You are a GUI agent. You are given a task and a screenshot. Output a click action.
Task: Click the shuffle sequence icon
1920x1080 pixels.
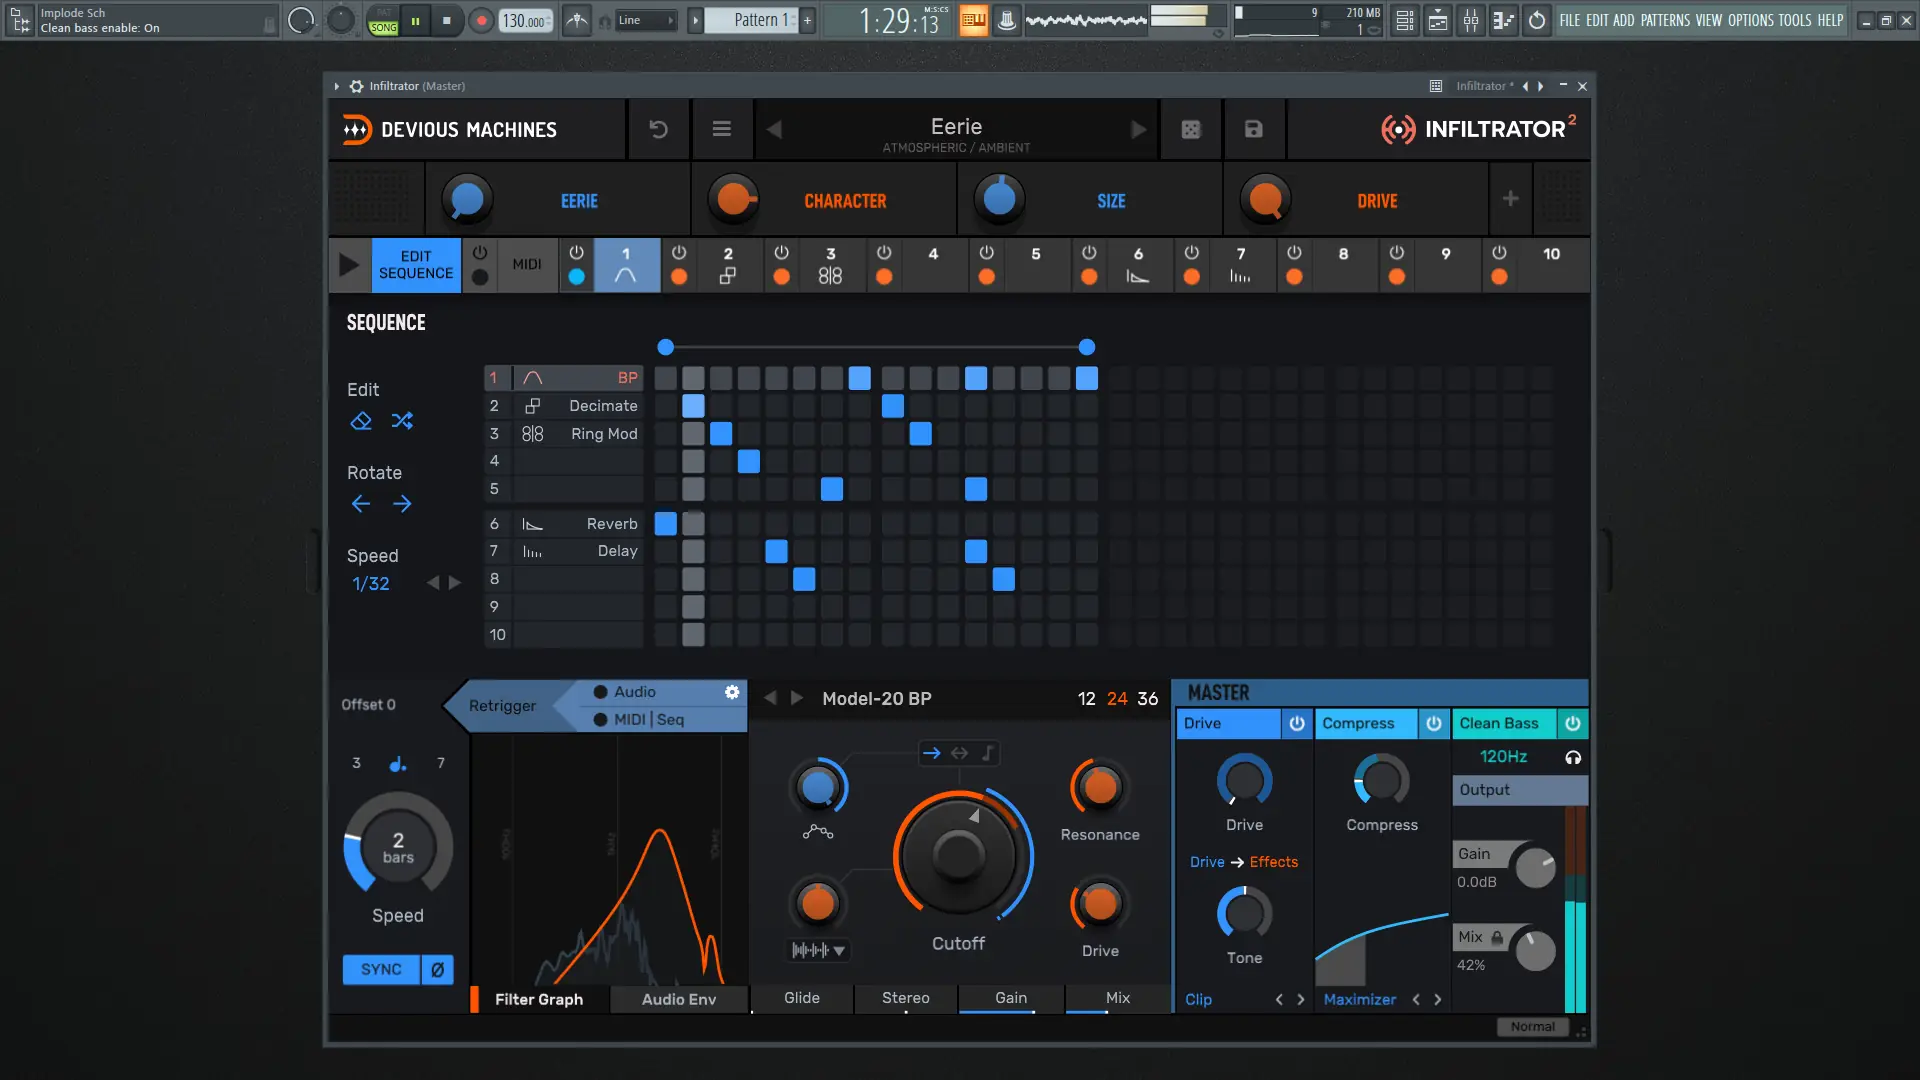(x=402, y=421)
